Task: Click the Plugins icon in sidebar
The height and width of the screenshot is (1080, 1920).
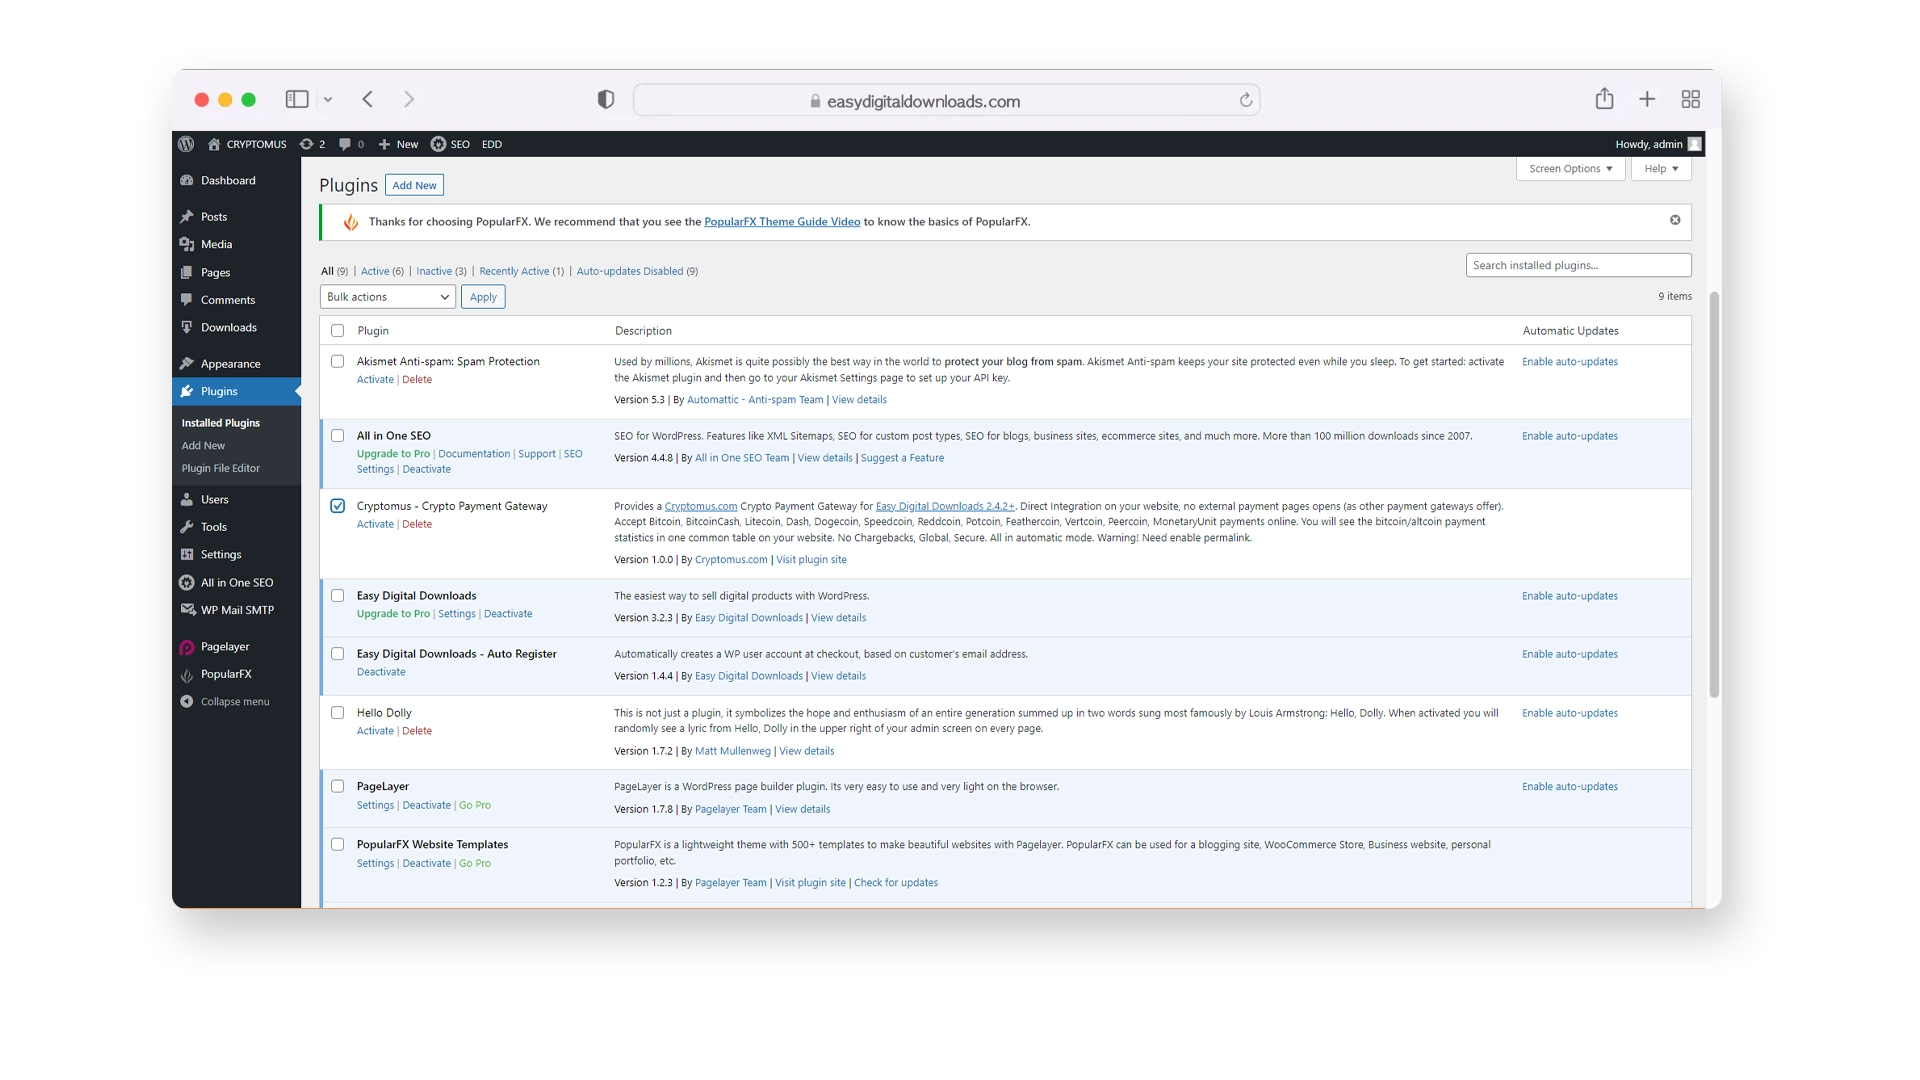Action: point(187,390)
